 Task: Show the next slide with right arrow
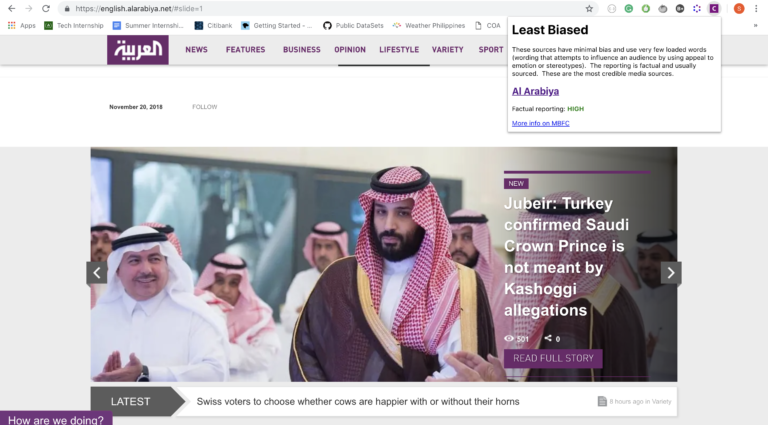coord(671,273)
